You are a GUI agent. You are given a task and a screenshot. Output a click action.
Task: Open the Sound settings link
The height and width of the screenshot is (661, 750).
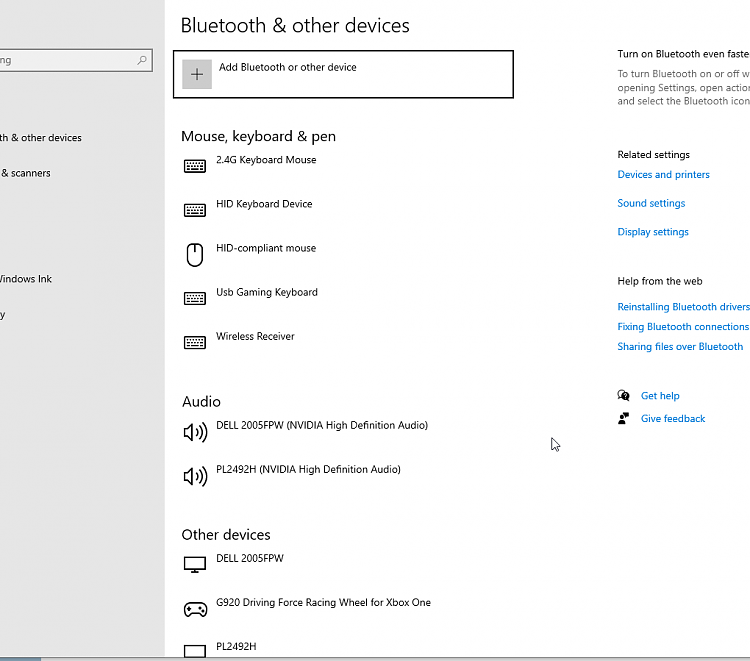tap(651, 203)
